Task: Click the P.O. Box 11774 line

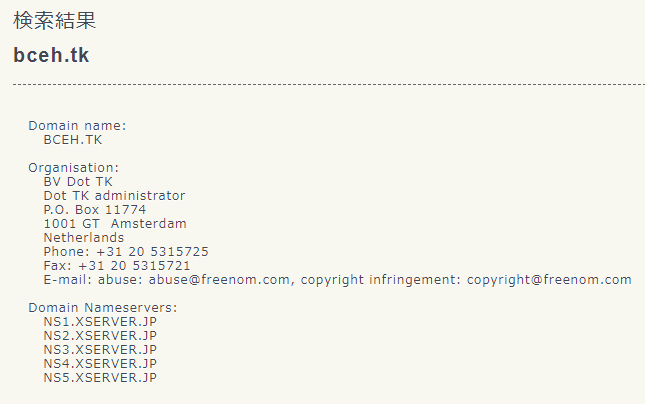Action: tap(95, 210)
